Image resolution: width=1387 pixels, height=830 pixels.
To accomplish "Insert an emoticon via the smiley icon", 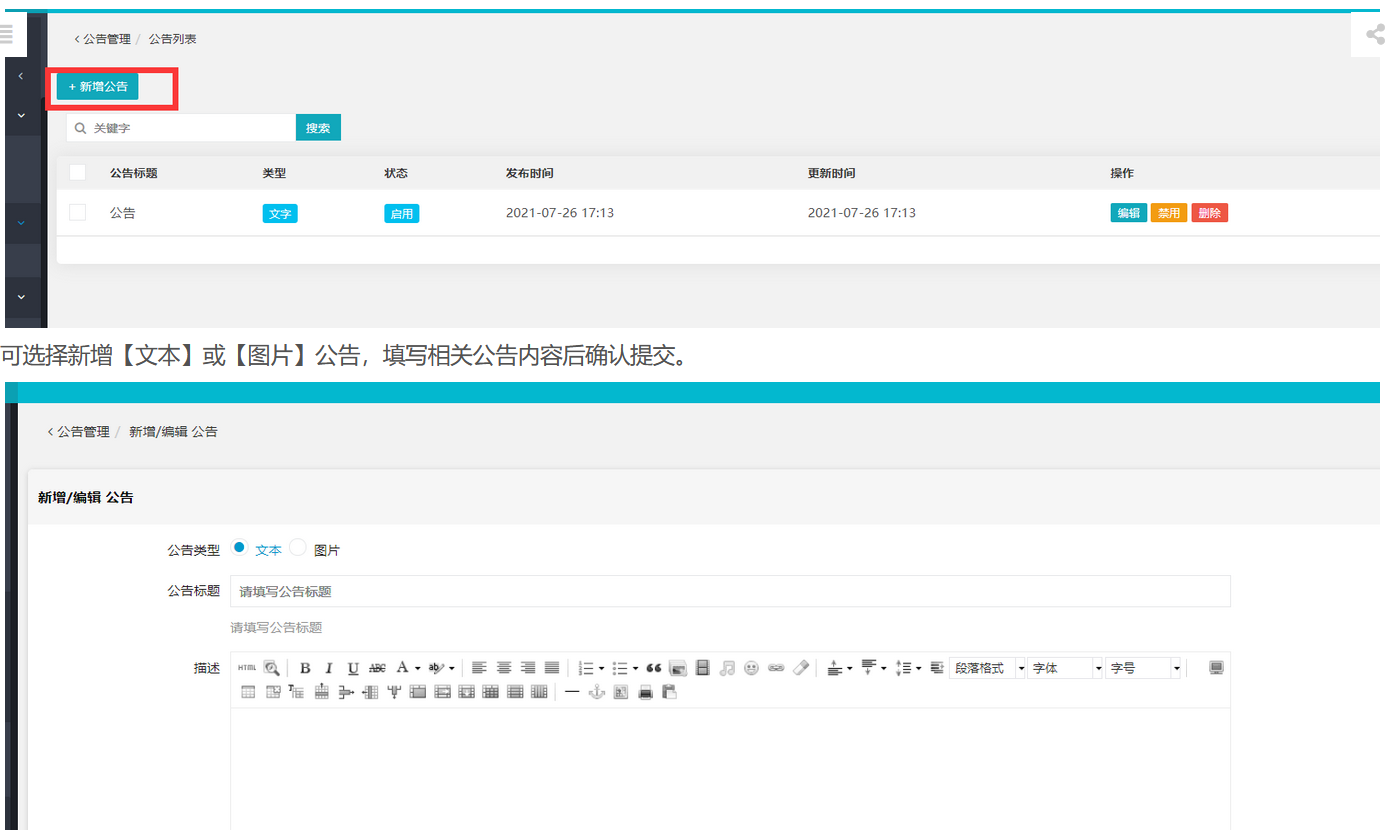I will [x=751, y=668].
